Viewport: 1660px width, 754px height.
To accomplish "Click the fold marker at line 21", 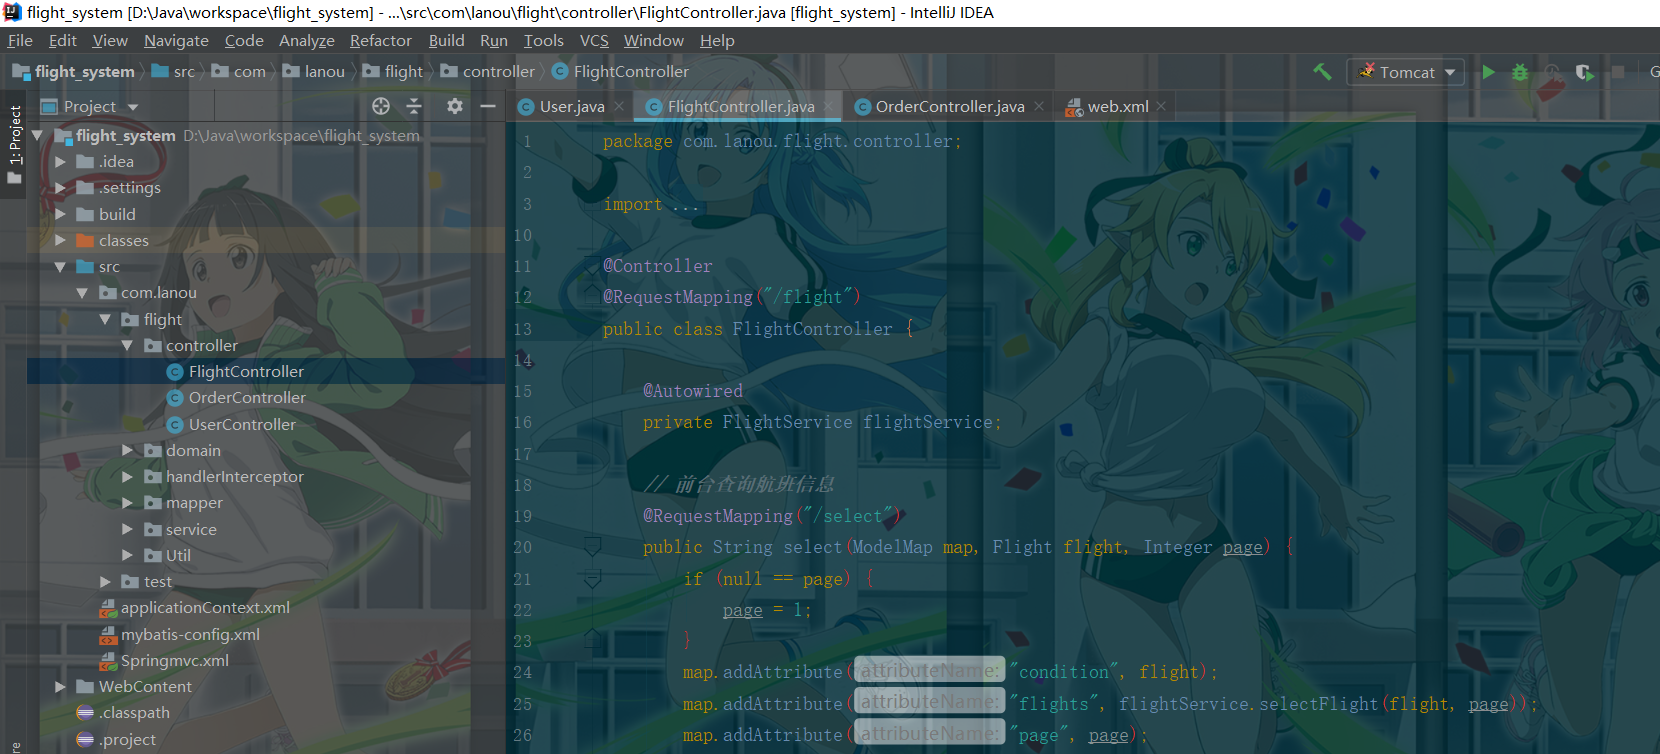I will [x=592, y=579].
